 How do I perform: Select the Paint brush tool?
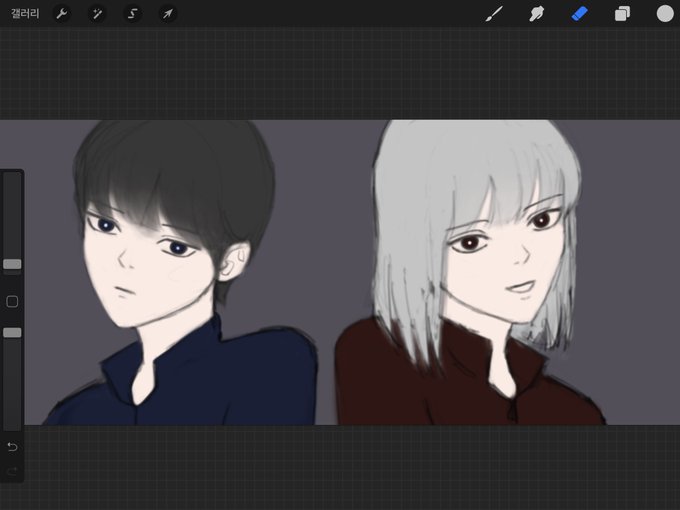coord(494,14)
